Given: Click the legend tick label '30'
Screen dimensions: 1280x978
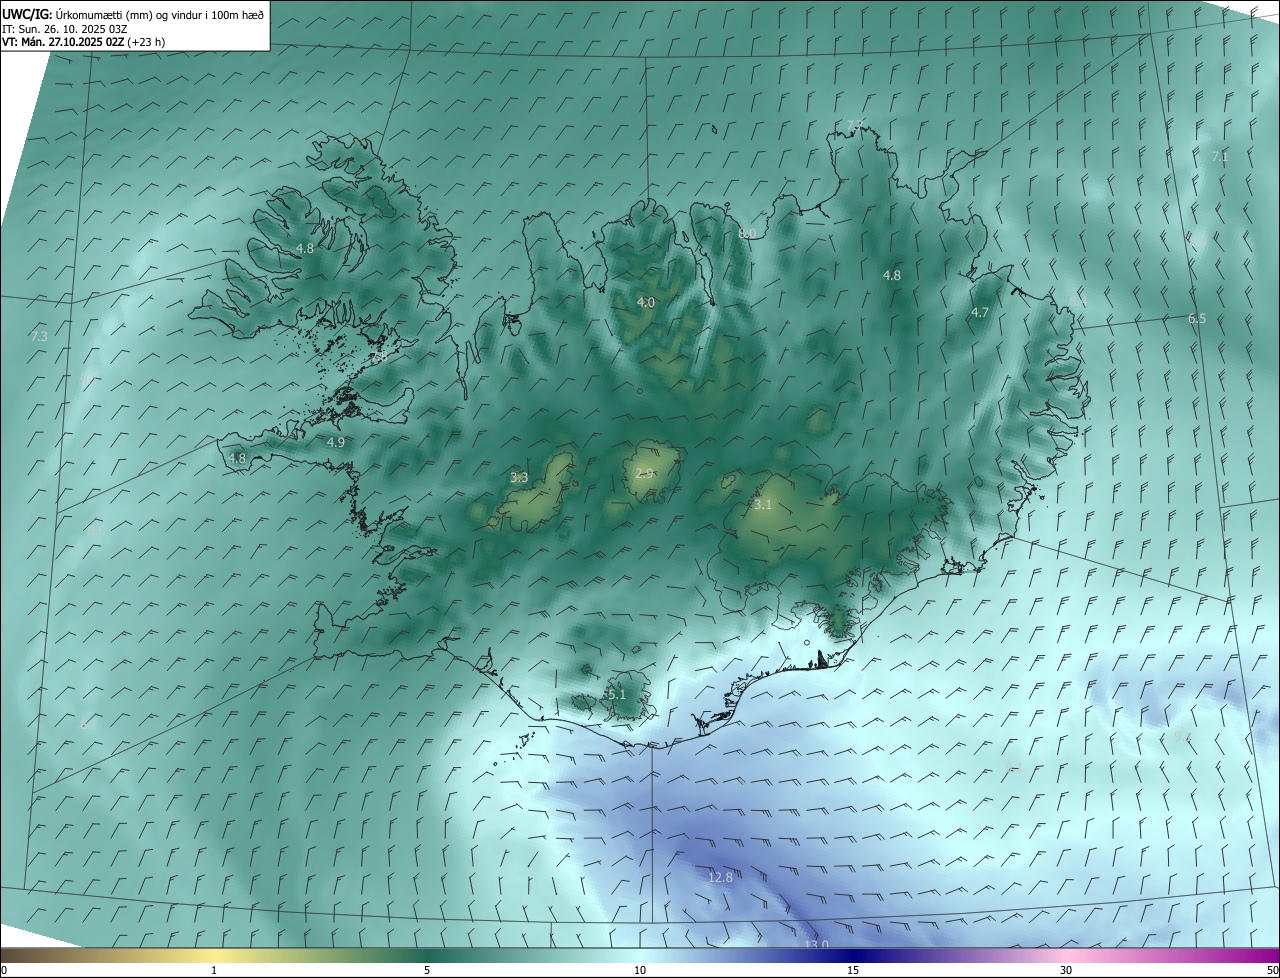Looking at the screenshot, I should [1066, 970].
